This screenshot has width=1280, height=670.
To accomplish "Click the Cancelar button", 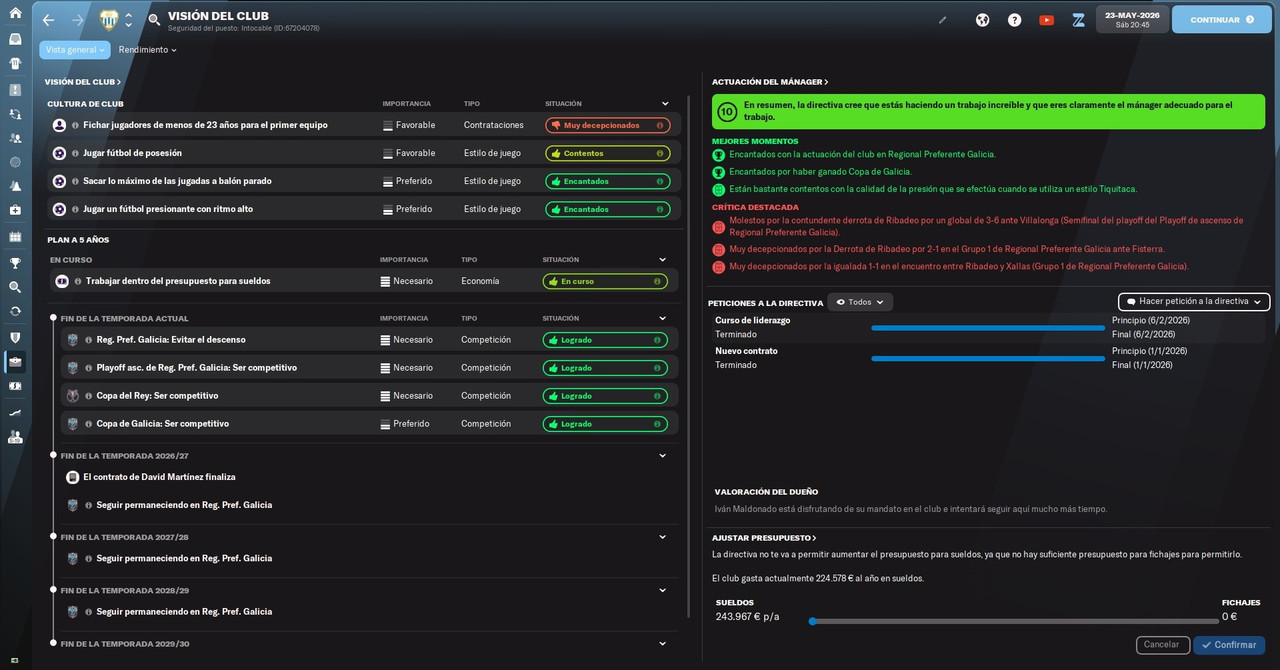I will tap(1163, 645).
